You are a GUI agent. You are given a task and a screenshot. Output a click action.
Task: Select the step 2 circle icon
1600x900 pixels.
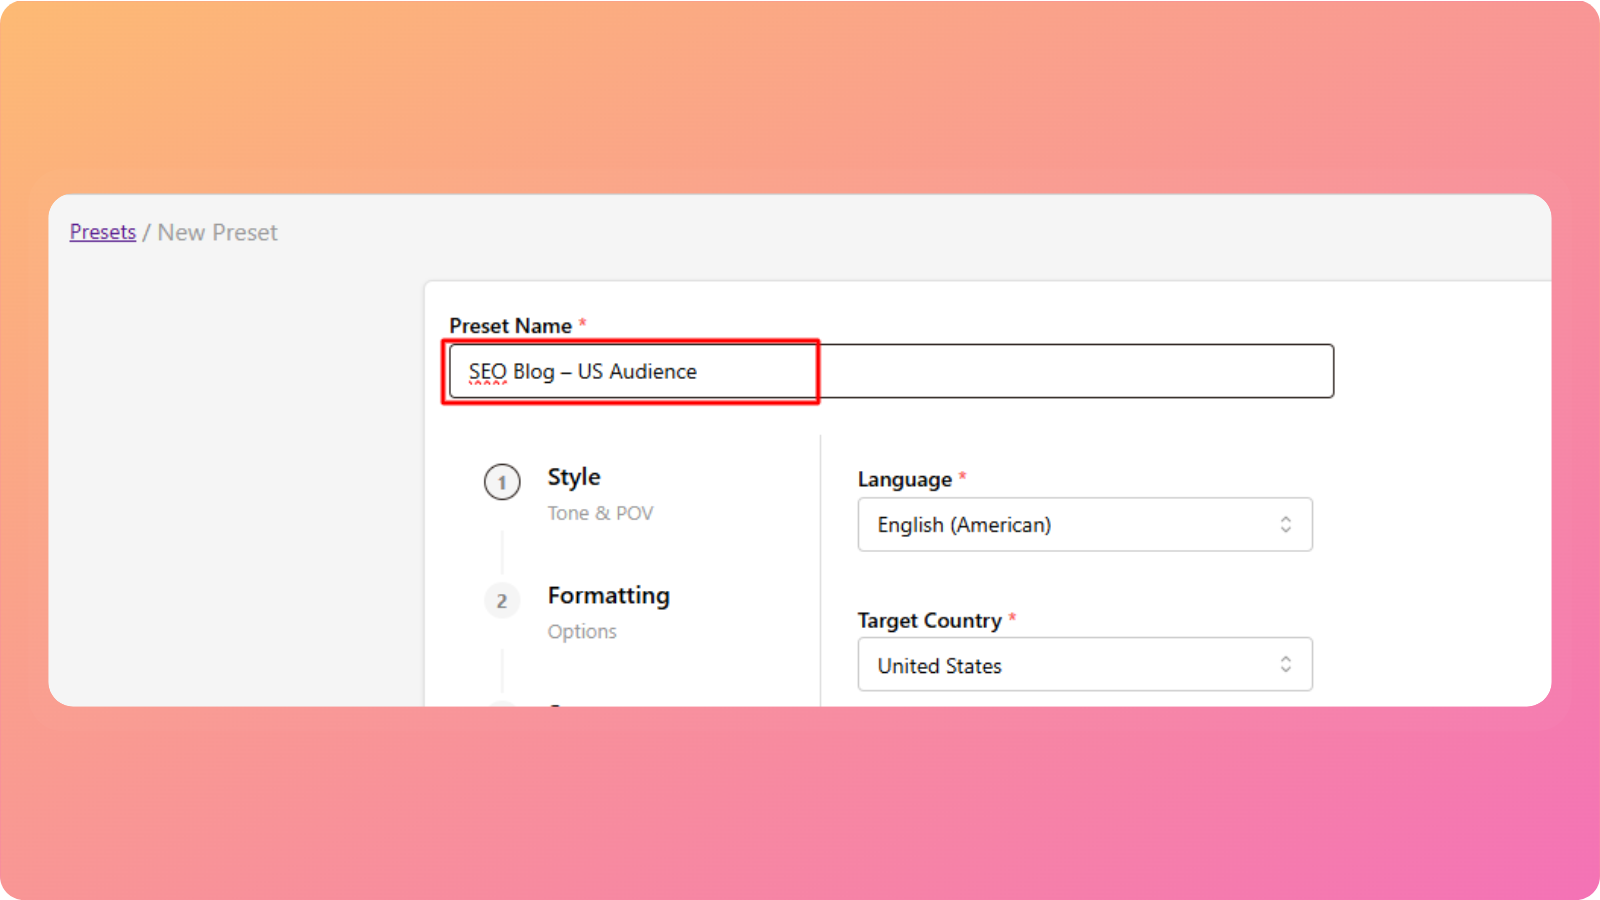[x=502, y=601]
